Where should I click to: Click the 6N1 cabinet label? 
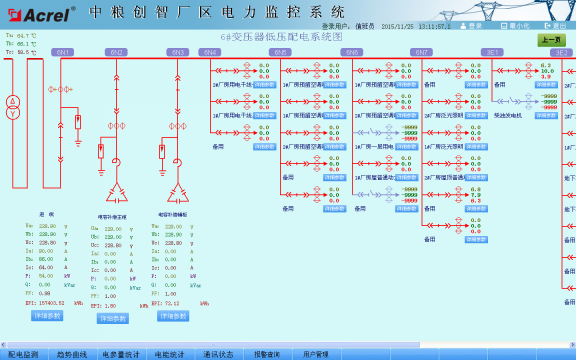[x=62, y=53]
